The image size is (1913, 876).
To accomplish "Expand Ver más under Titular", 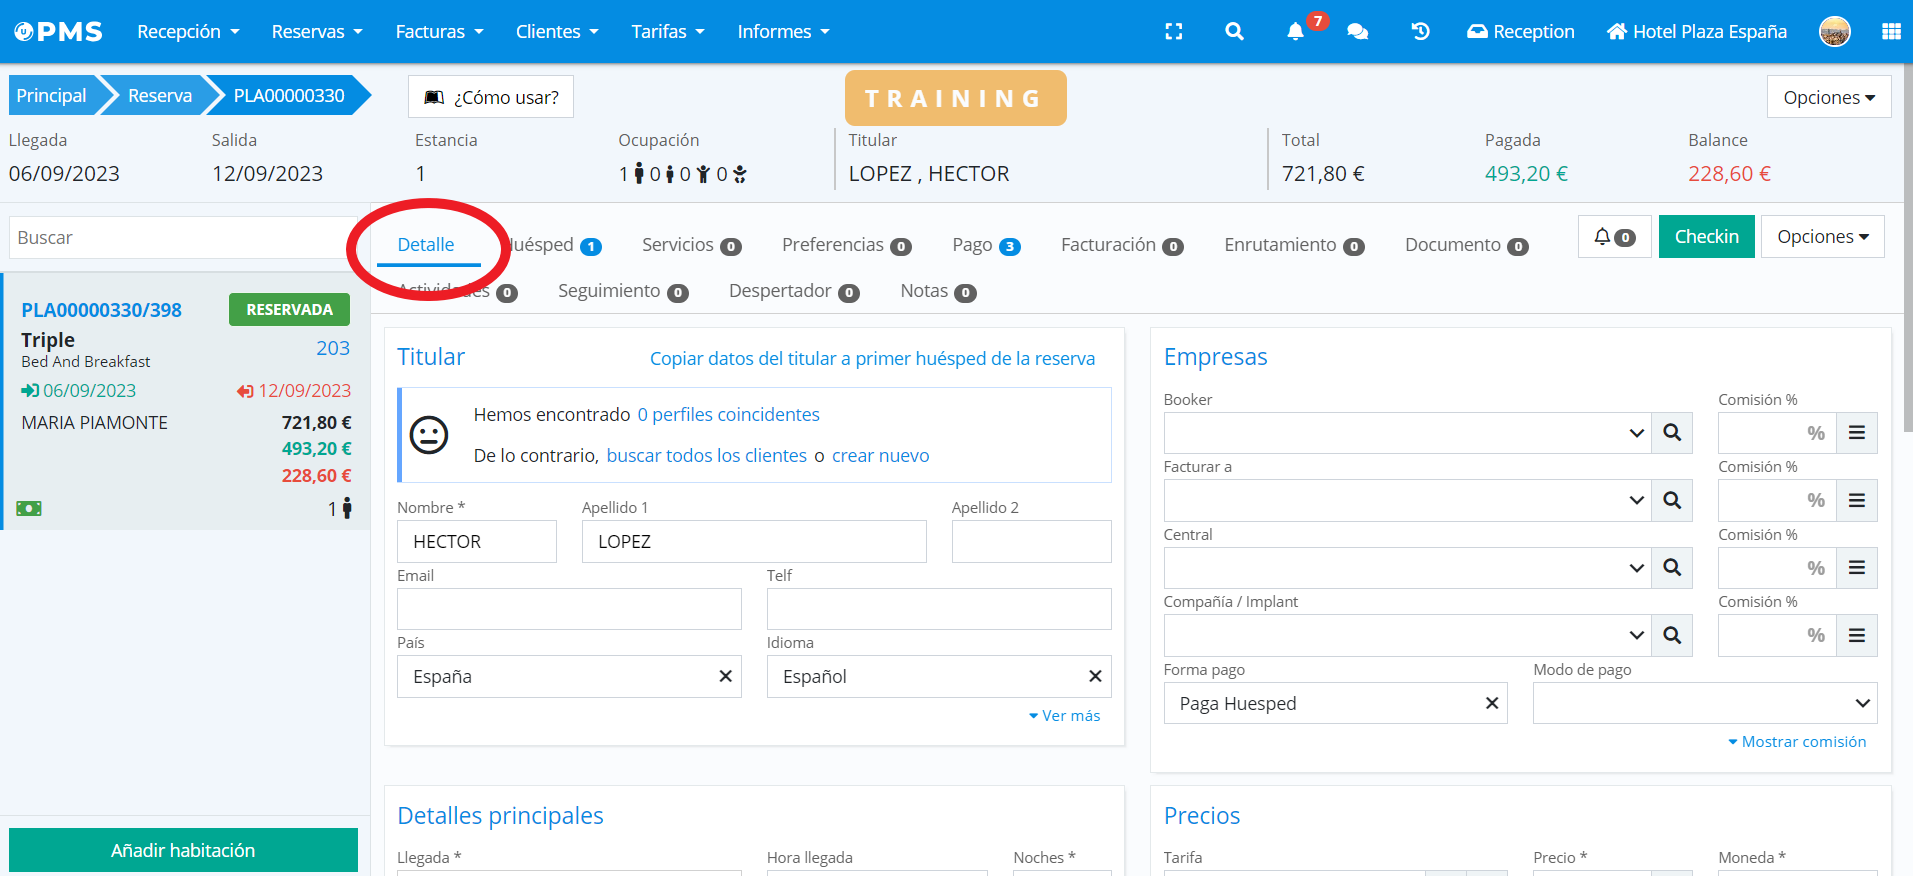I will [x=1065, y=716].
